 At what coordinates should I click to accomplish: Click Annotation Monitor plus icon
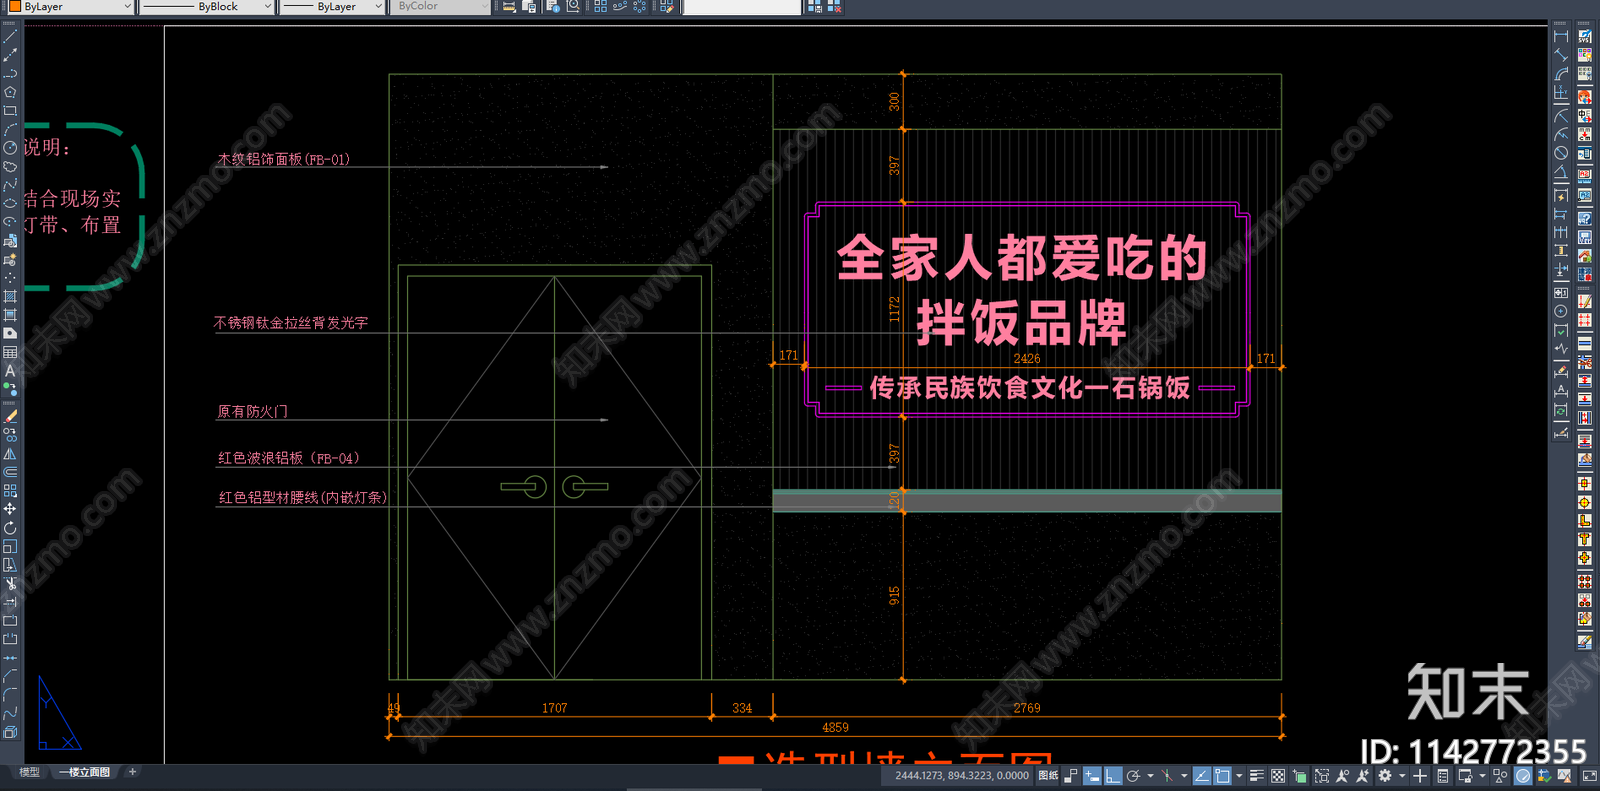[1420, 776]
